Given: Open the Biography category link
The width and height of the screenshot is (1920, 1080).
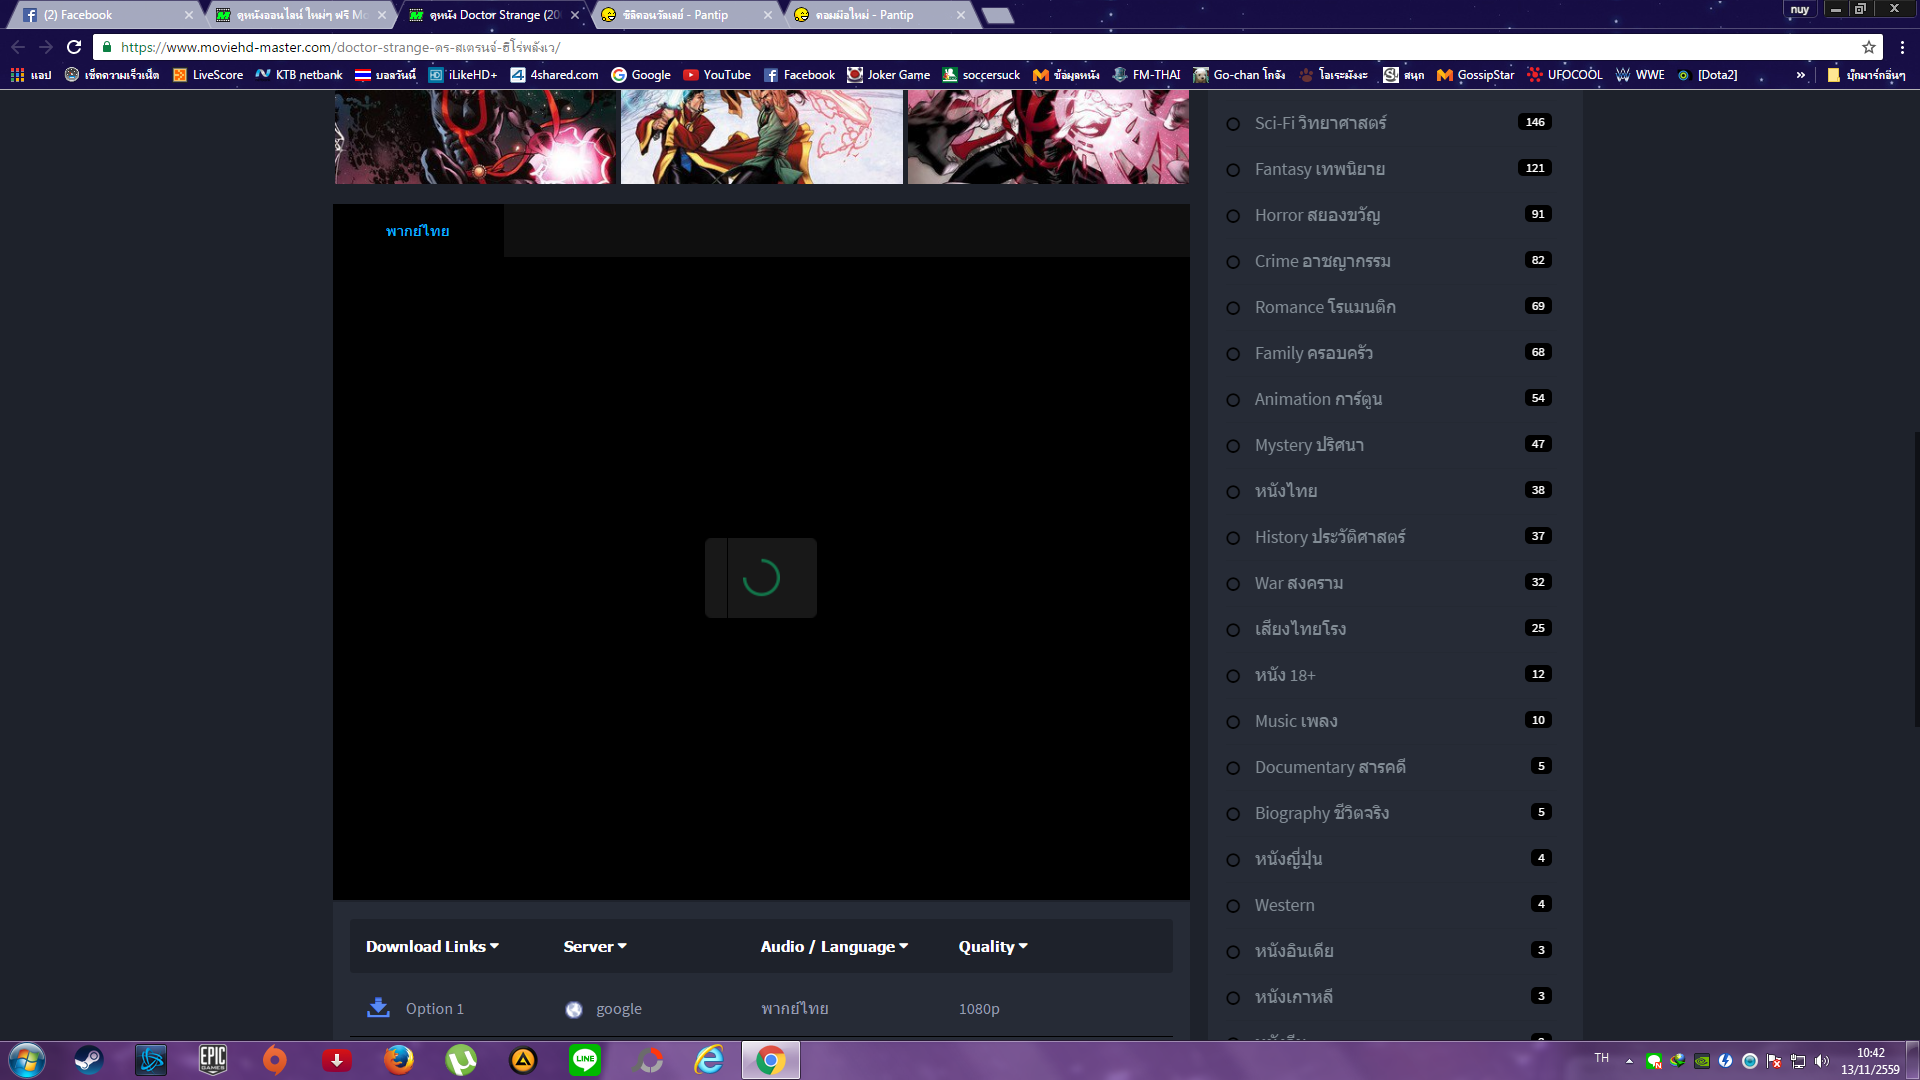Looking at the screenshot, I should 1322,813.
